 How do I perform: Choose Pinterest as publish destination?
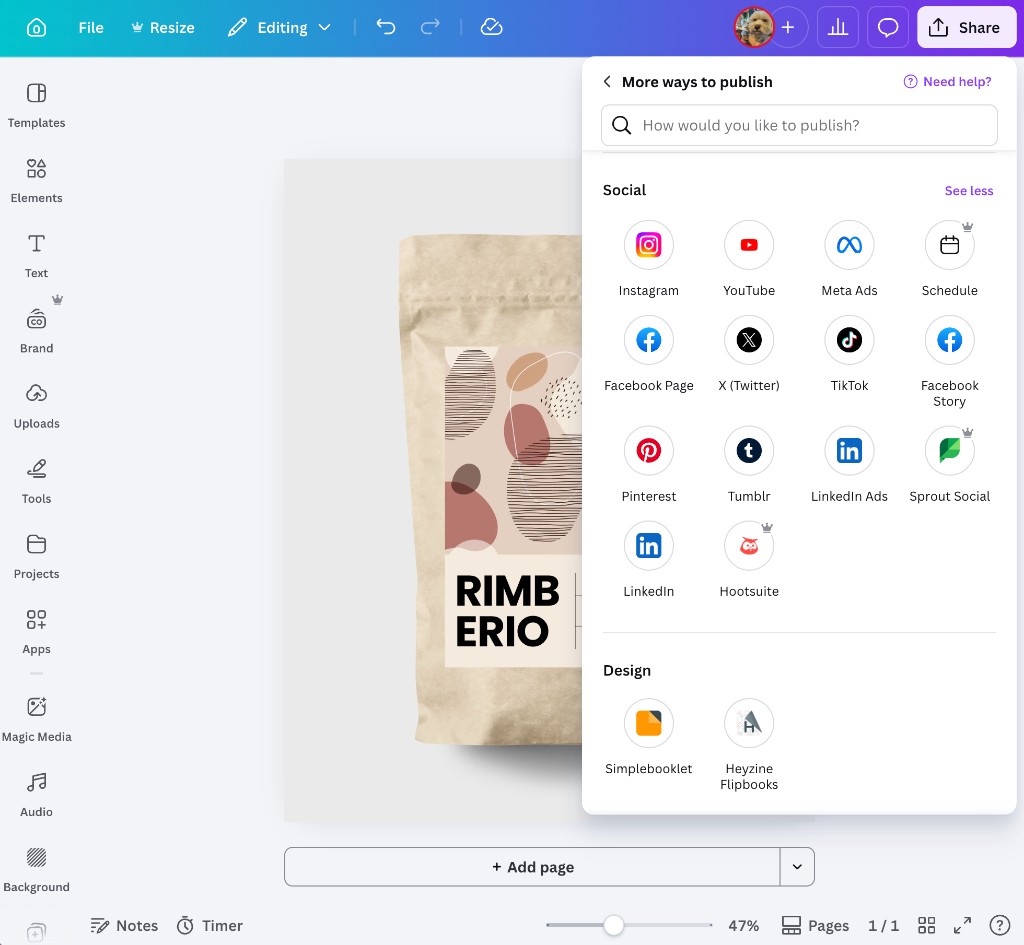[x=648, y=450]
